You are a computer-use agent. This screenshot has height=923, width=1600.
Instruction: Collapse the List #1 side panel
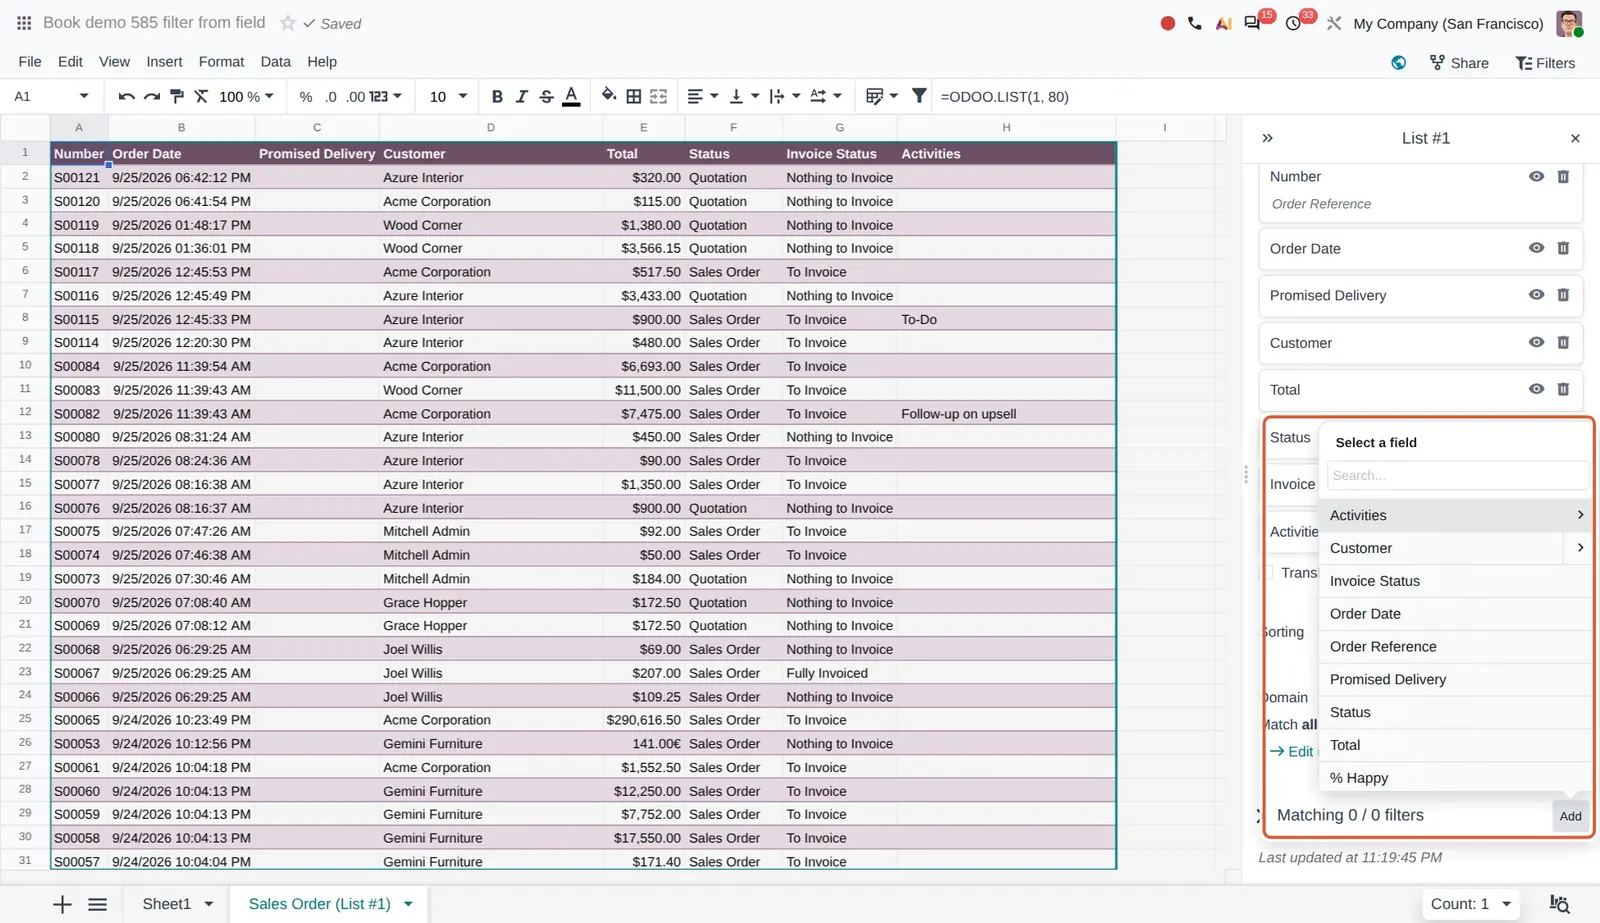pos(1267,138)
